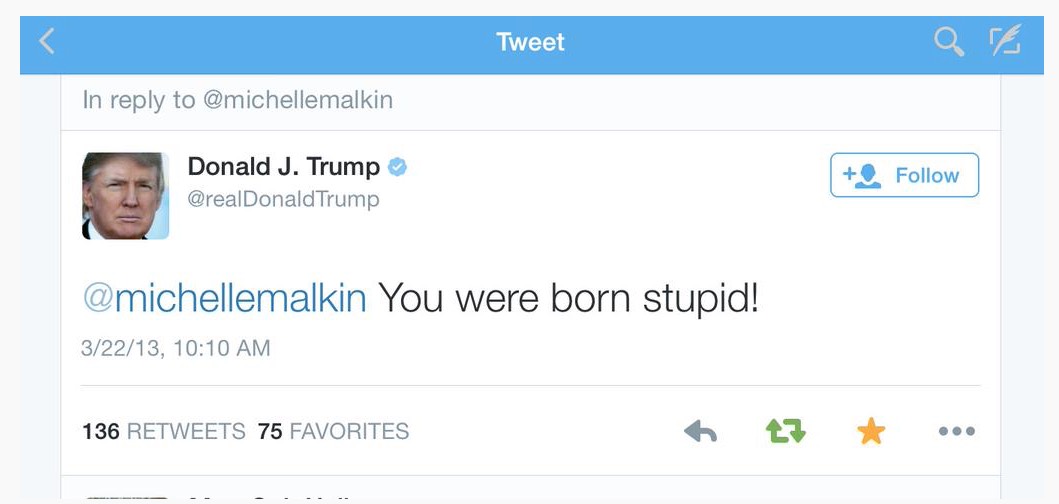Screen dimensions: 1059x504
Task: Open search with the magnifier icon
Action: (948, 42)
